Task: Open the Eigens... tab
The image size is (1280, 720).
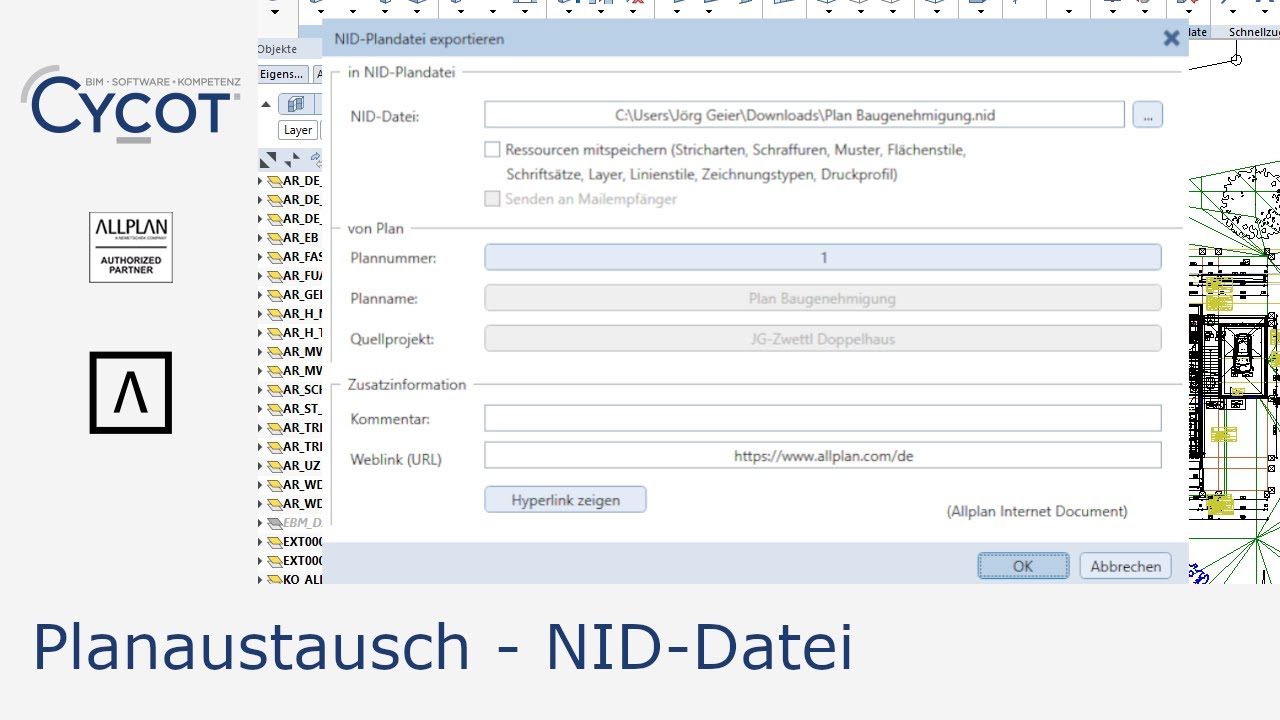Action: 282,74
